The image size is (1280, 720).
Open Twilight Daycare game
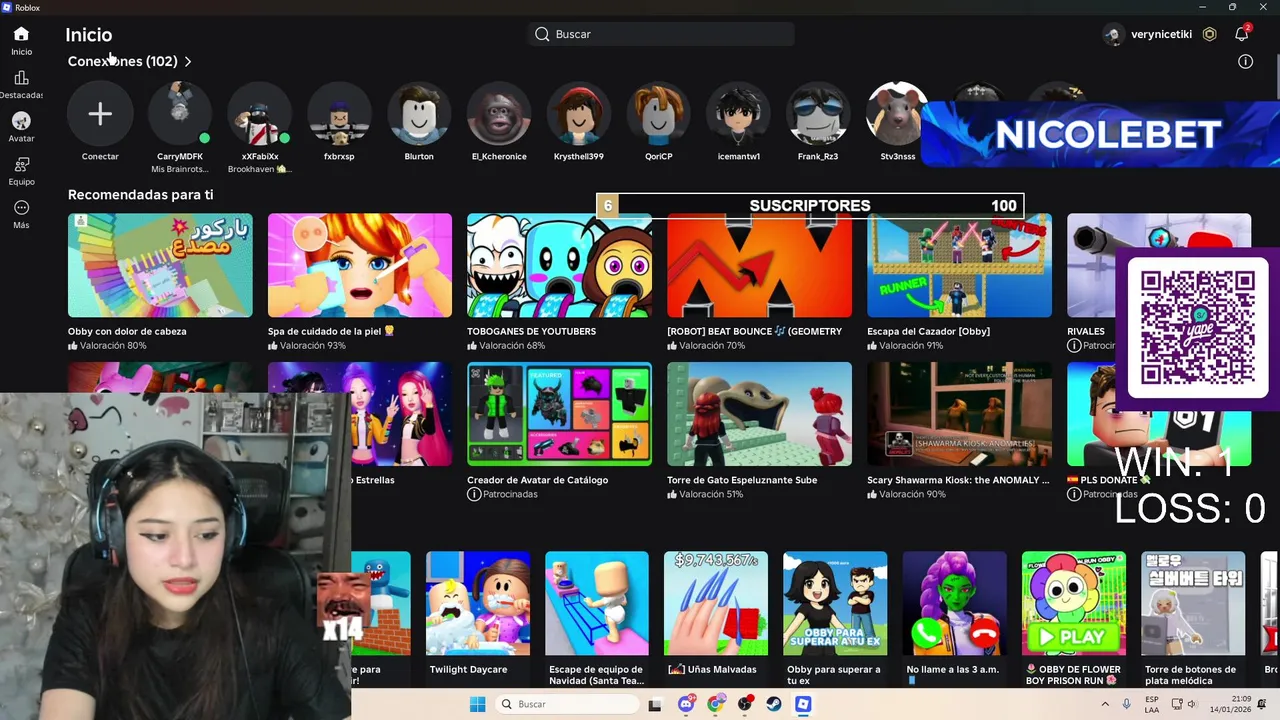pyautogui.click(x=478, y=603)
